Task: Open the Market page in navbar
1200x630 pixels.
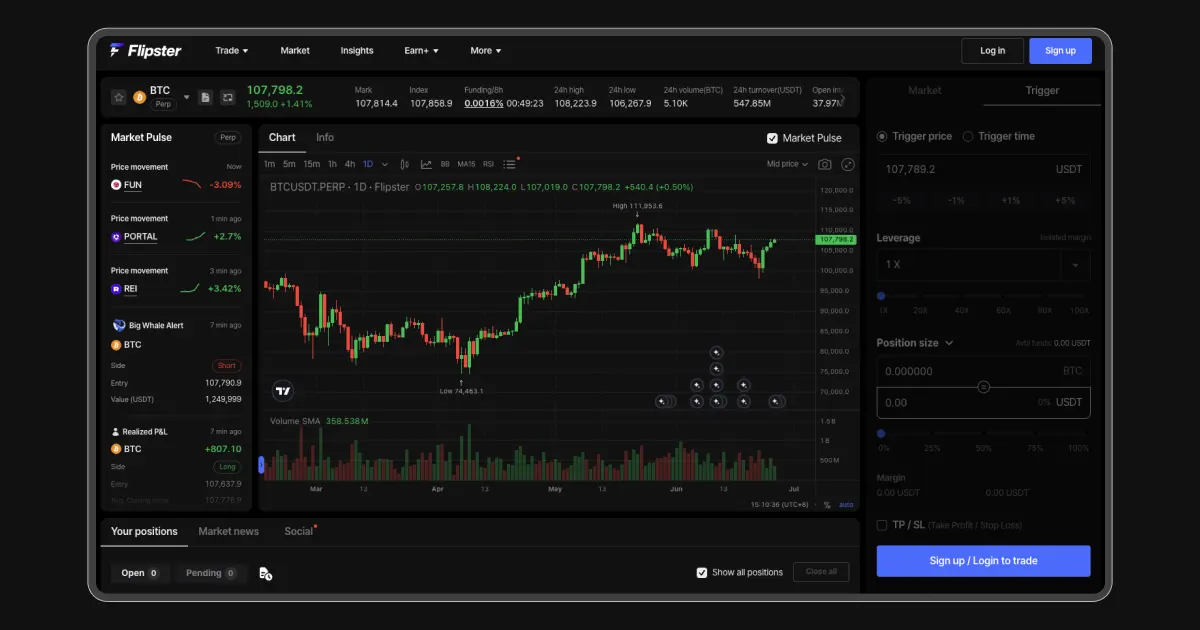Action: pos(295,50)
